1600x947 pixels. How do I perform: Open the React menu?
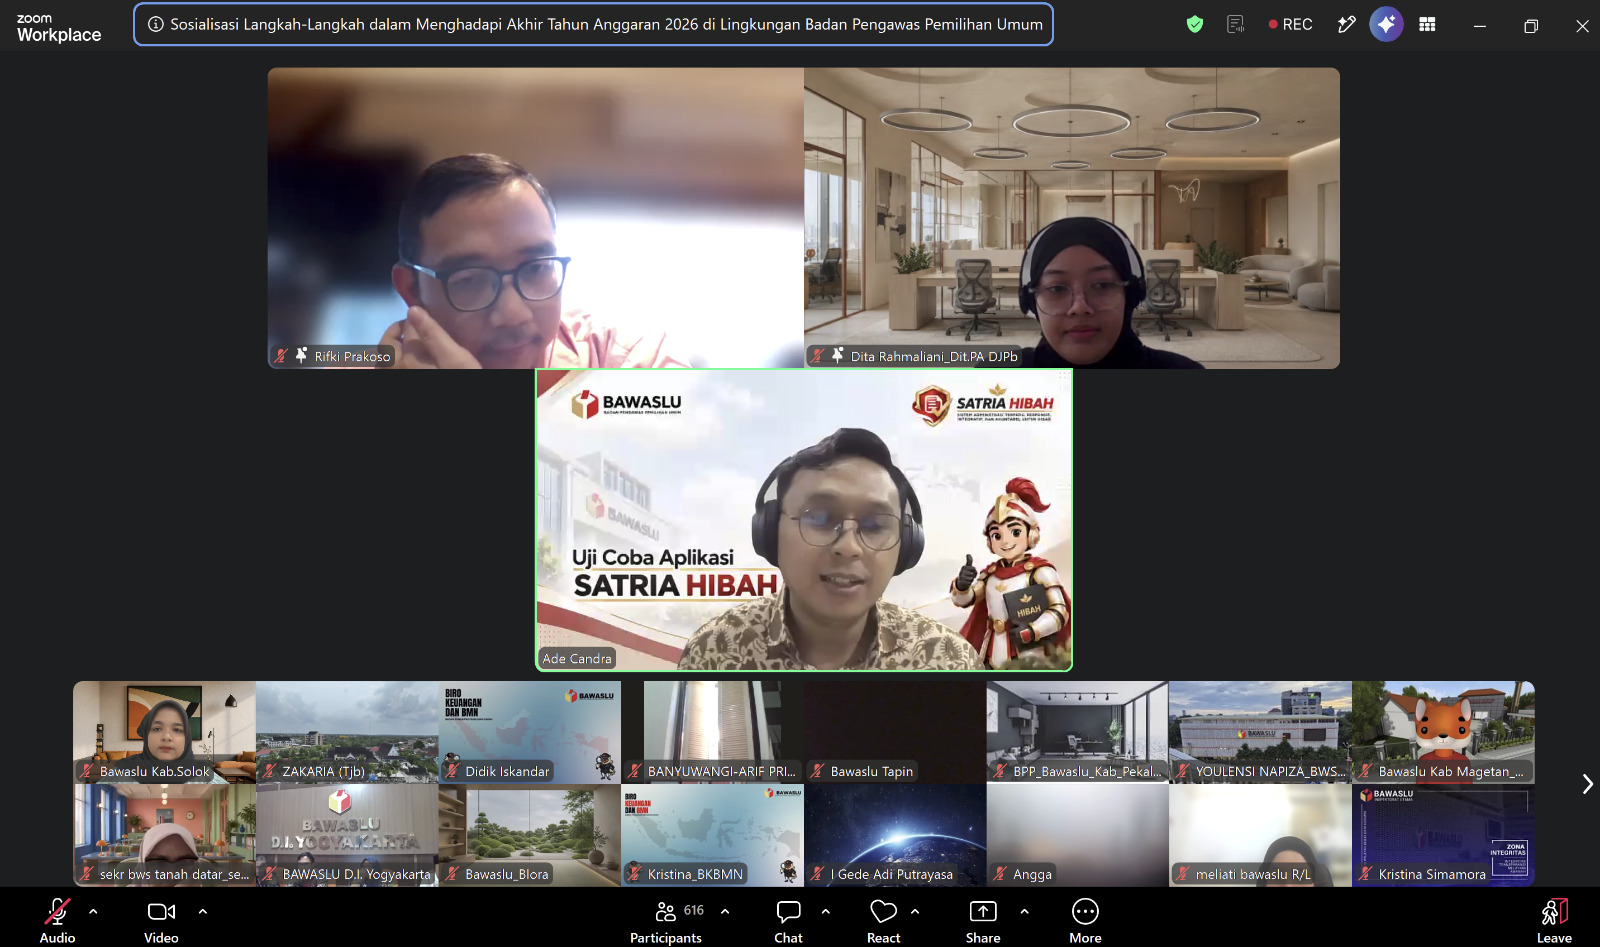pyautogui.click(x=884, y=920)
